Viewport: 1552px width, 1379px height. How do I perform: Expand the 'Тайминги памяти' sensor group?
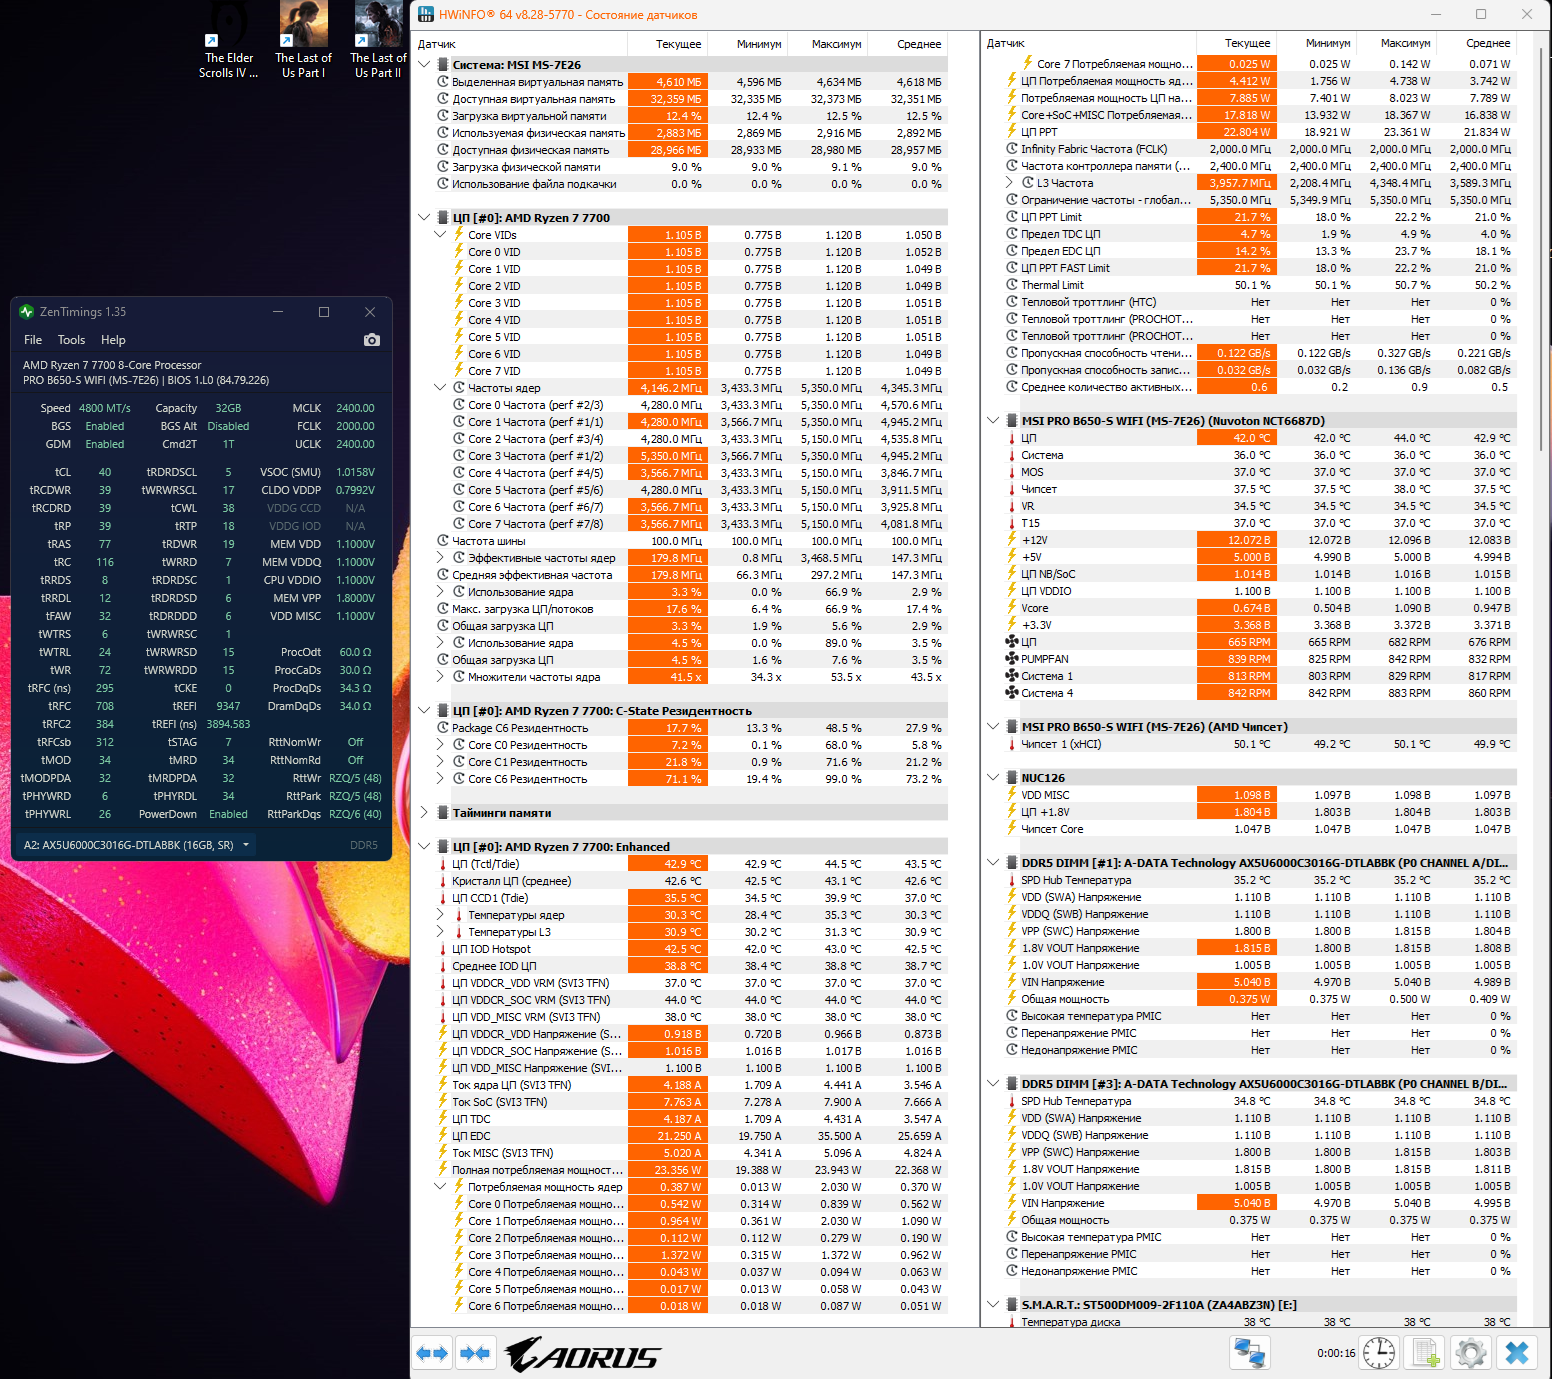point(424,813)
